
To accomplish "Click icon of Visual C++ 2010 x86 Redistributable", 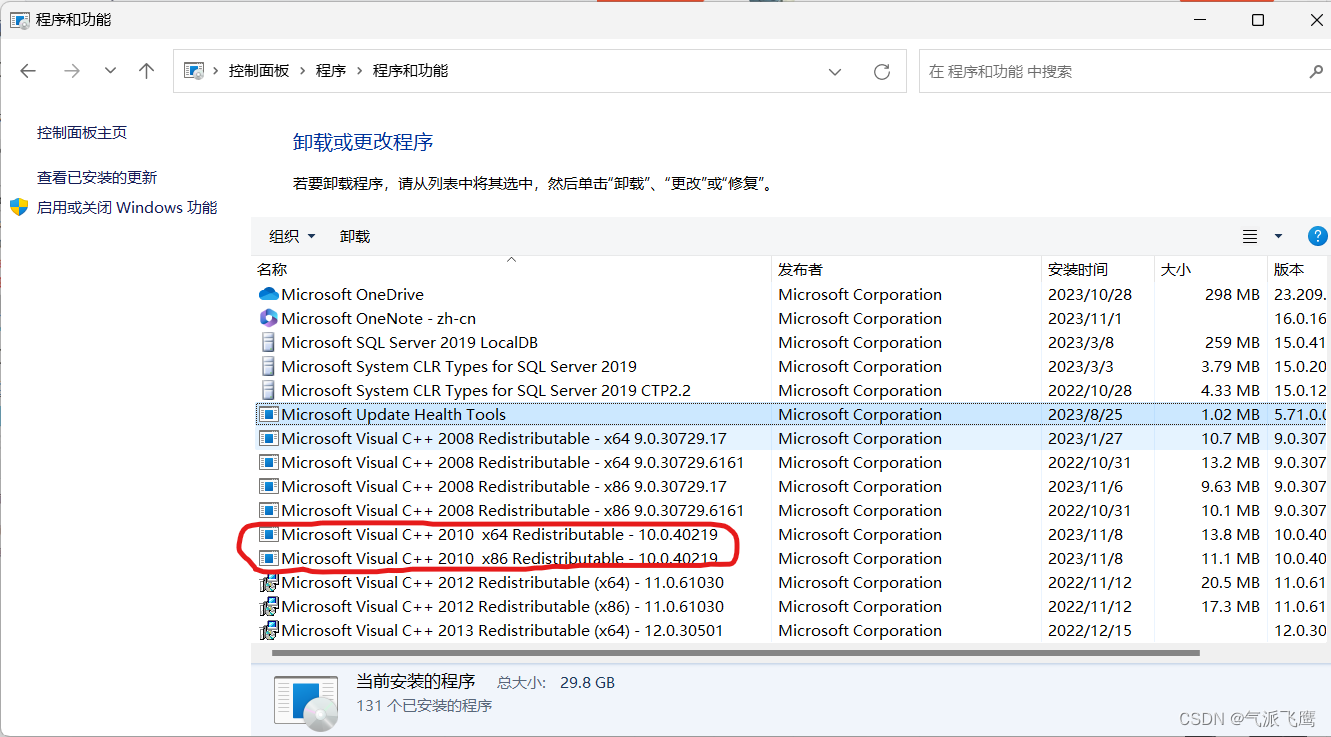I will (268, 558).
